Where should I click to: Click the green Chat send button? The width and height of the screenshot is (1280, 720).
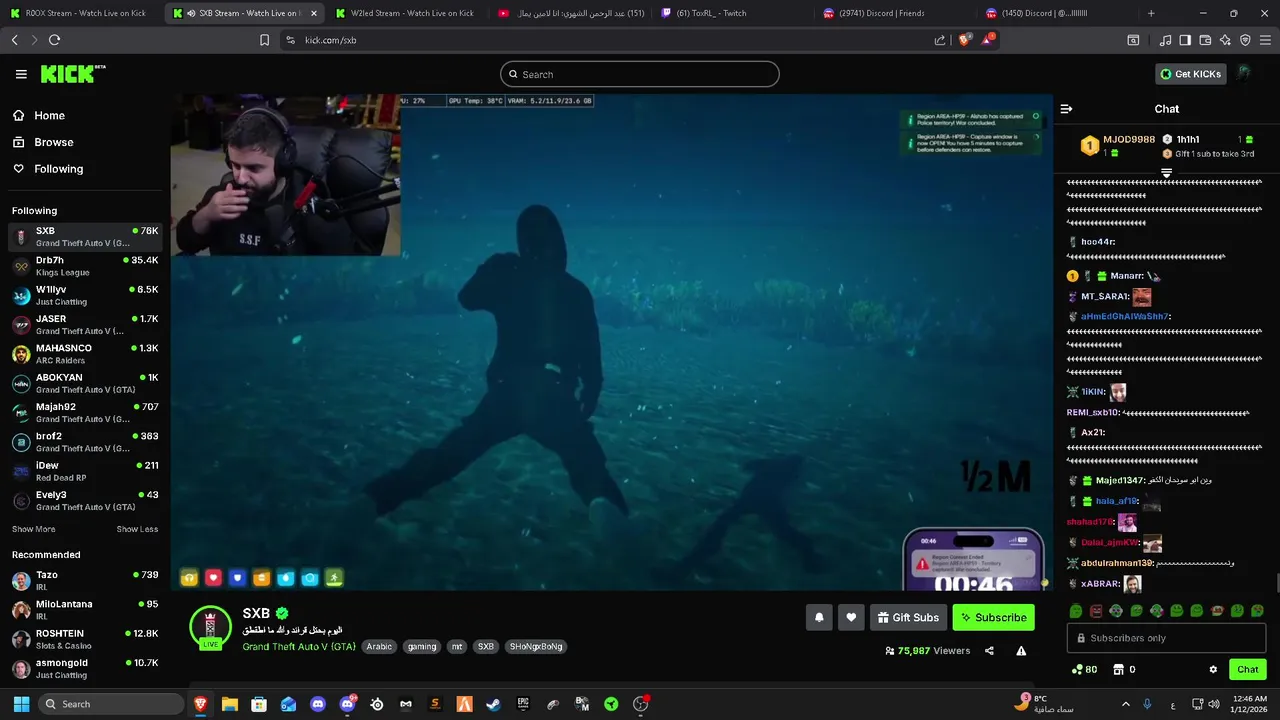tap(1247, 670)
